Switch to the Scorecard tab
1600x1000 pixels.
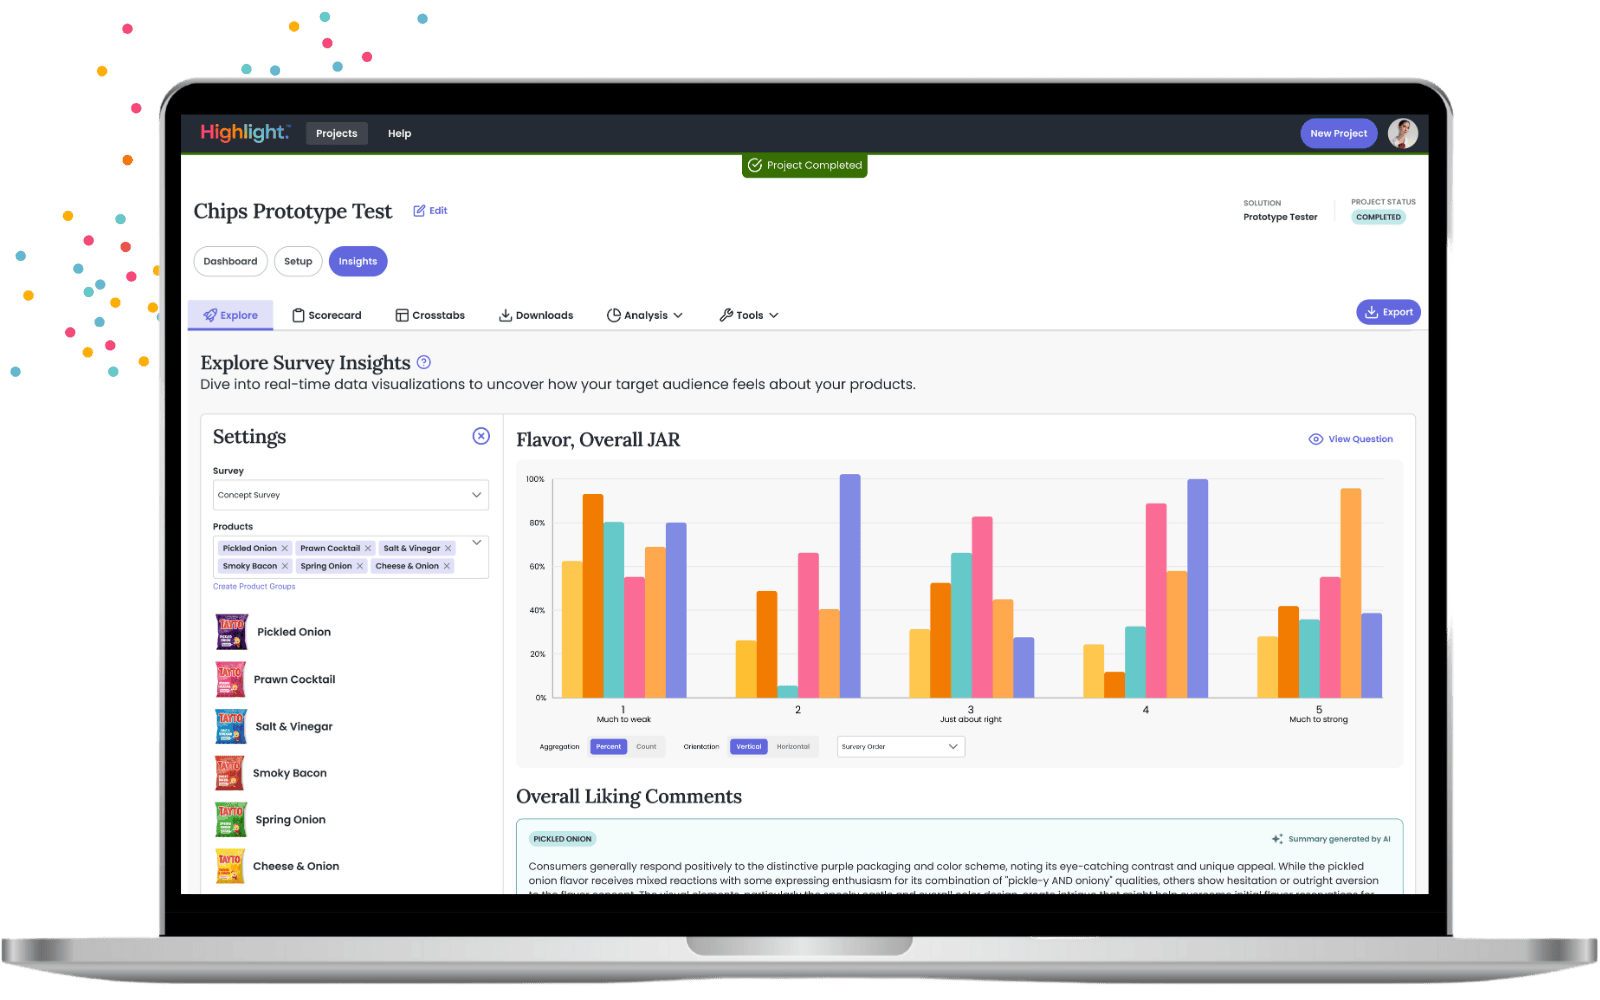click(327, 315)
